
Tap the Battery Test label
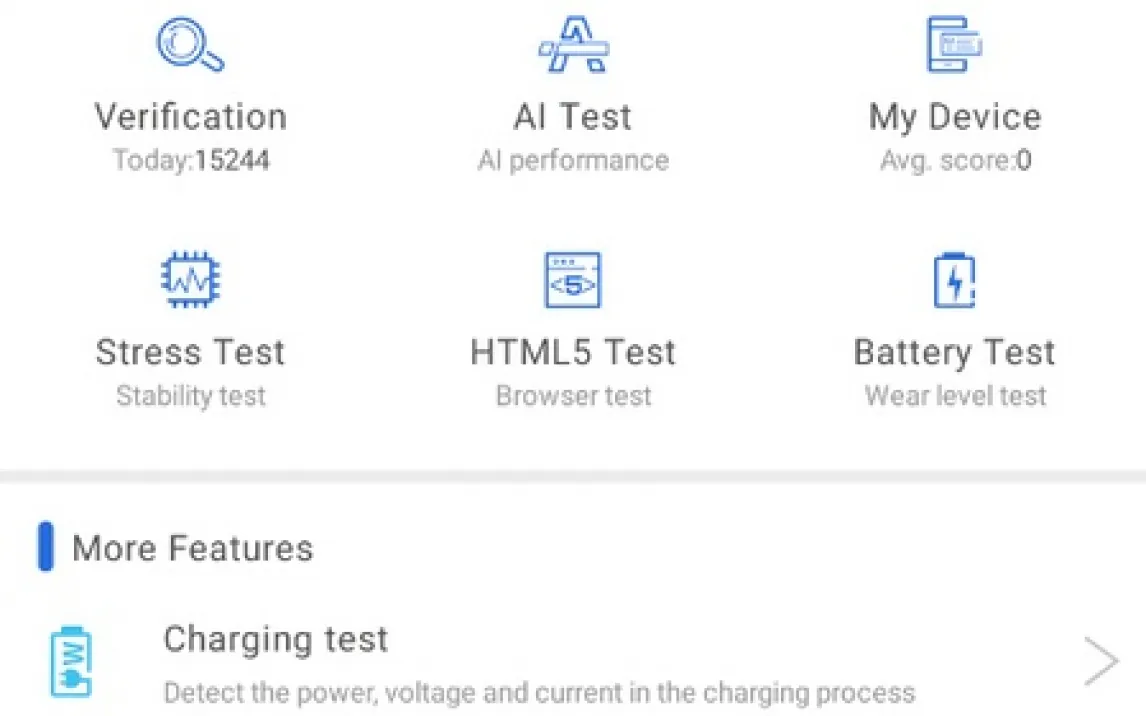[x=955, y=352]
